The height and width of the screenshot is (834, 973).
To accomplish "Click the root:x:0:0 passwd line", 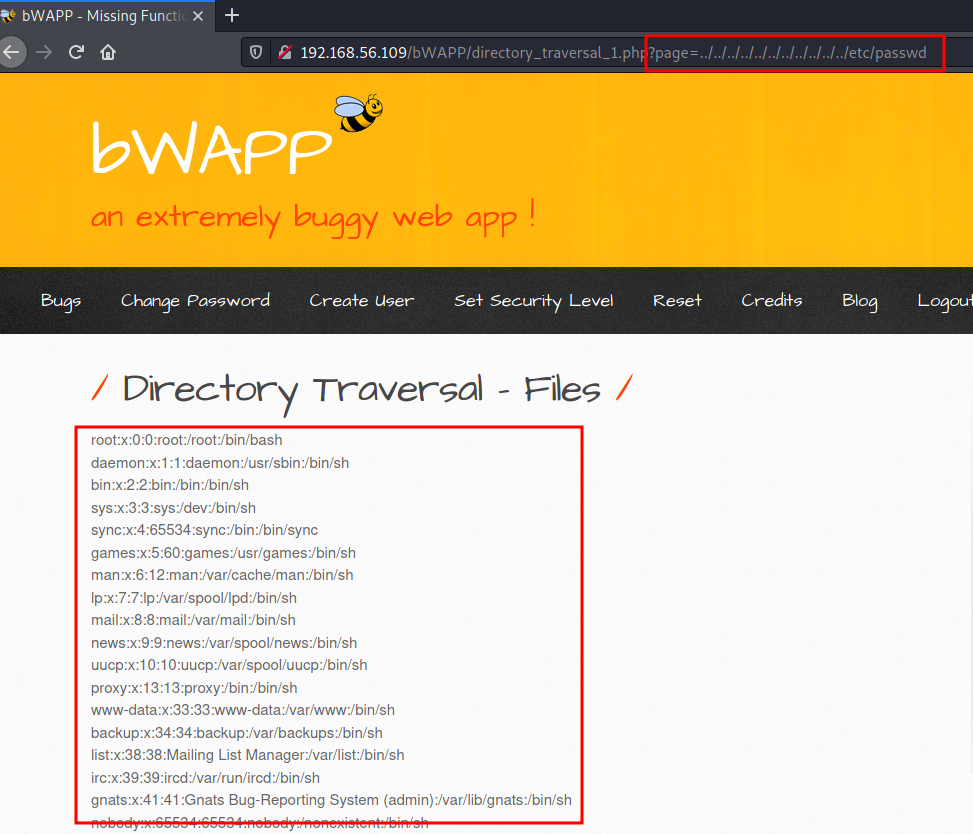I will coord(186,440).
